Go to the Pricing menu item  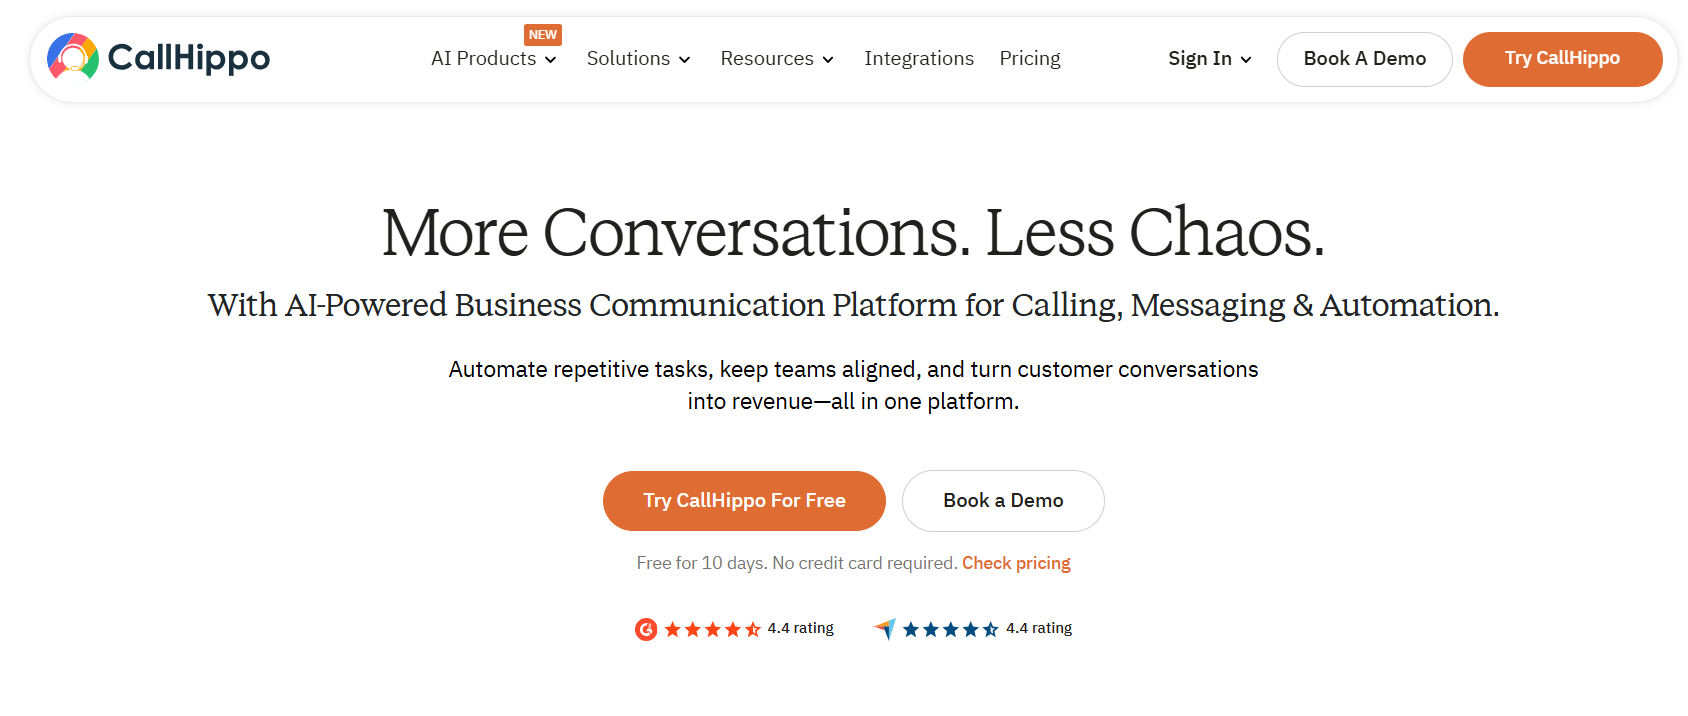tap(1030, 59)
